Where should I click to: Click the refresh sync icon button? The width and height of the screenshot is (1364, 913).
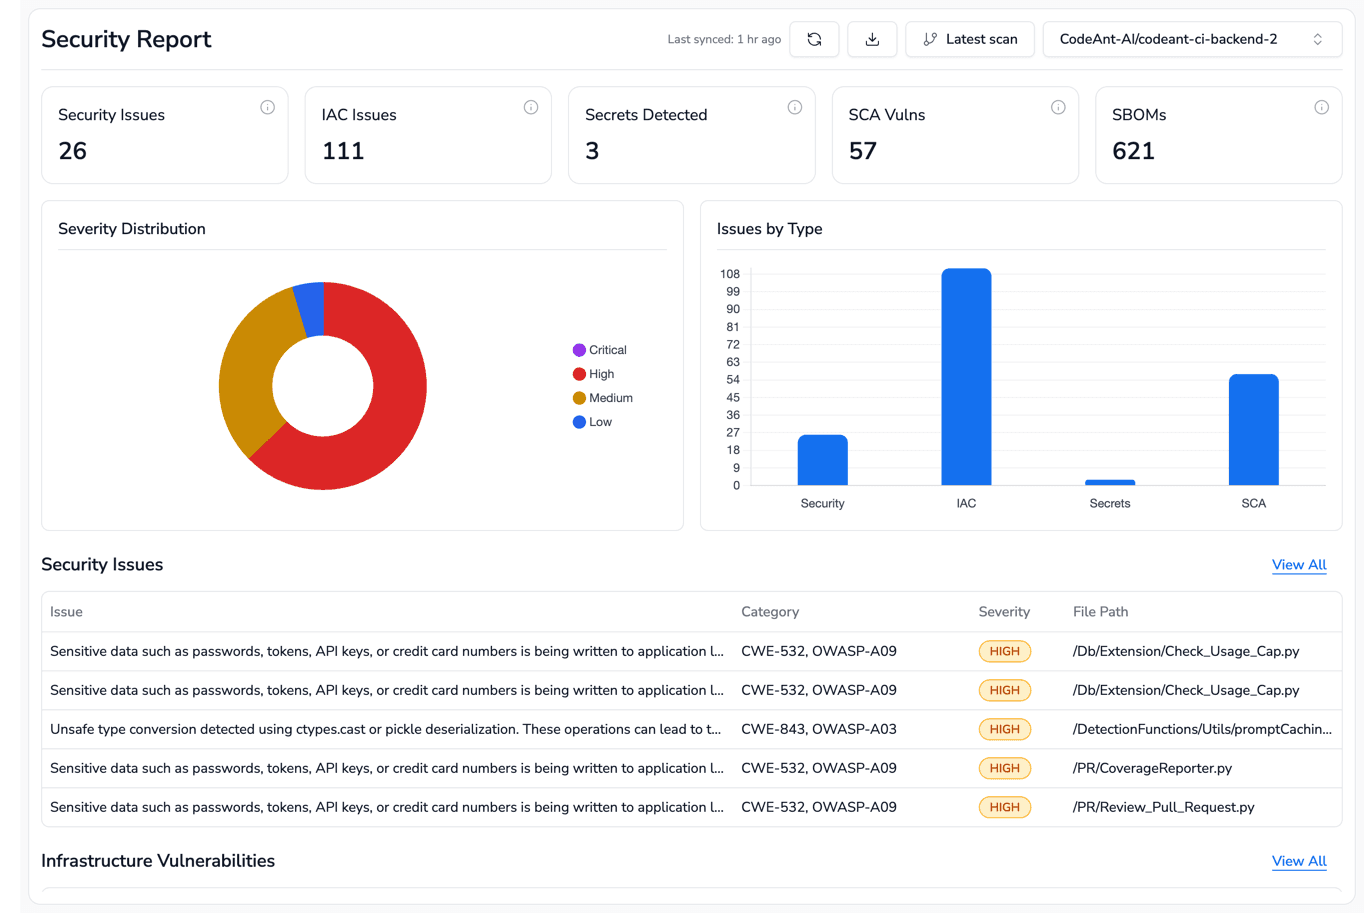click(814, 39)
